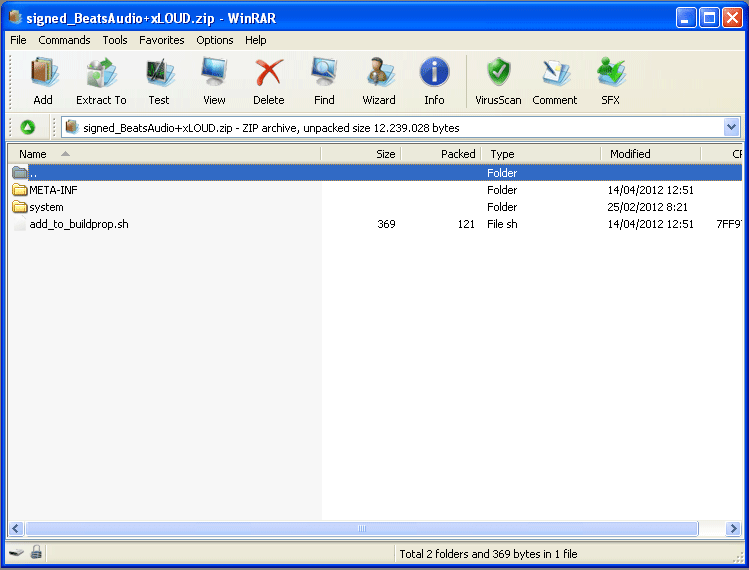
Task: Select add_to_buildprop.sh file name
Action: 79,224
